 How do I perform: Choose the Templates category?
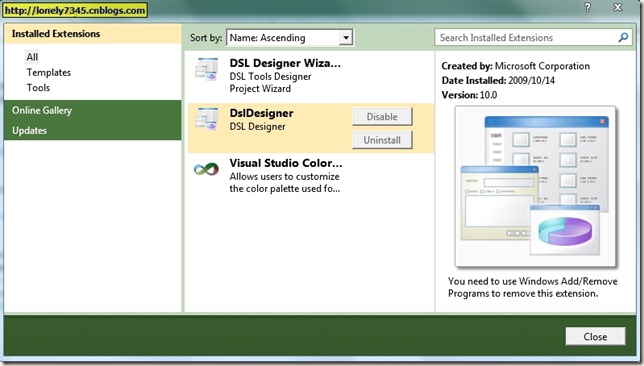click(48, 72)
